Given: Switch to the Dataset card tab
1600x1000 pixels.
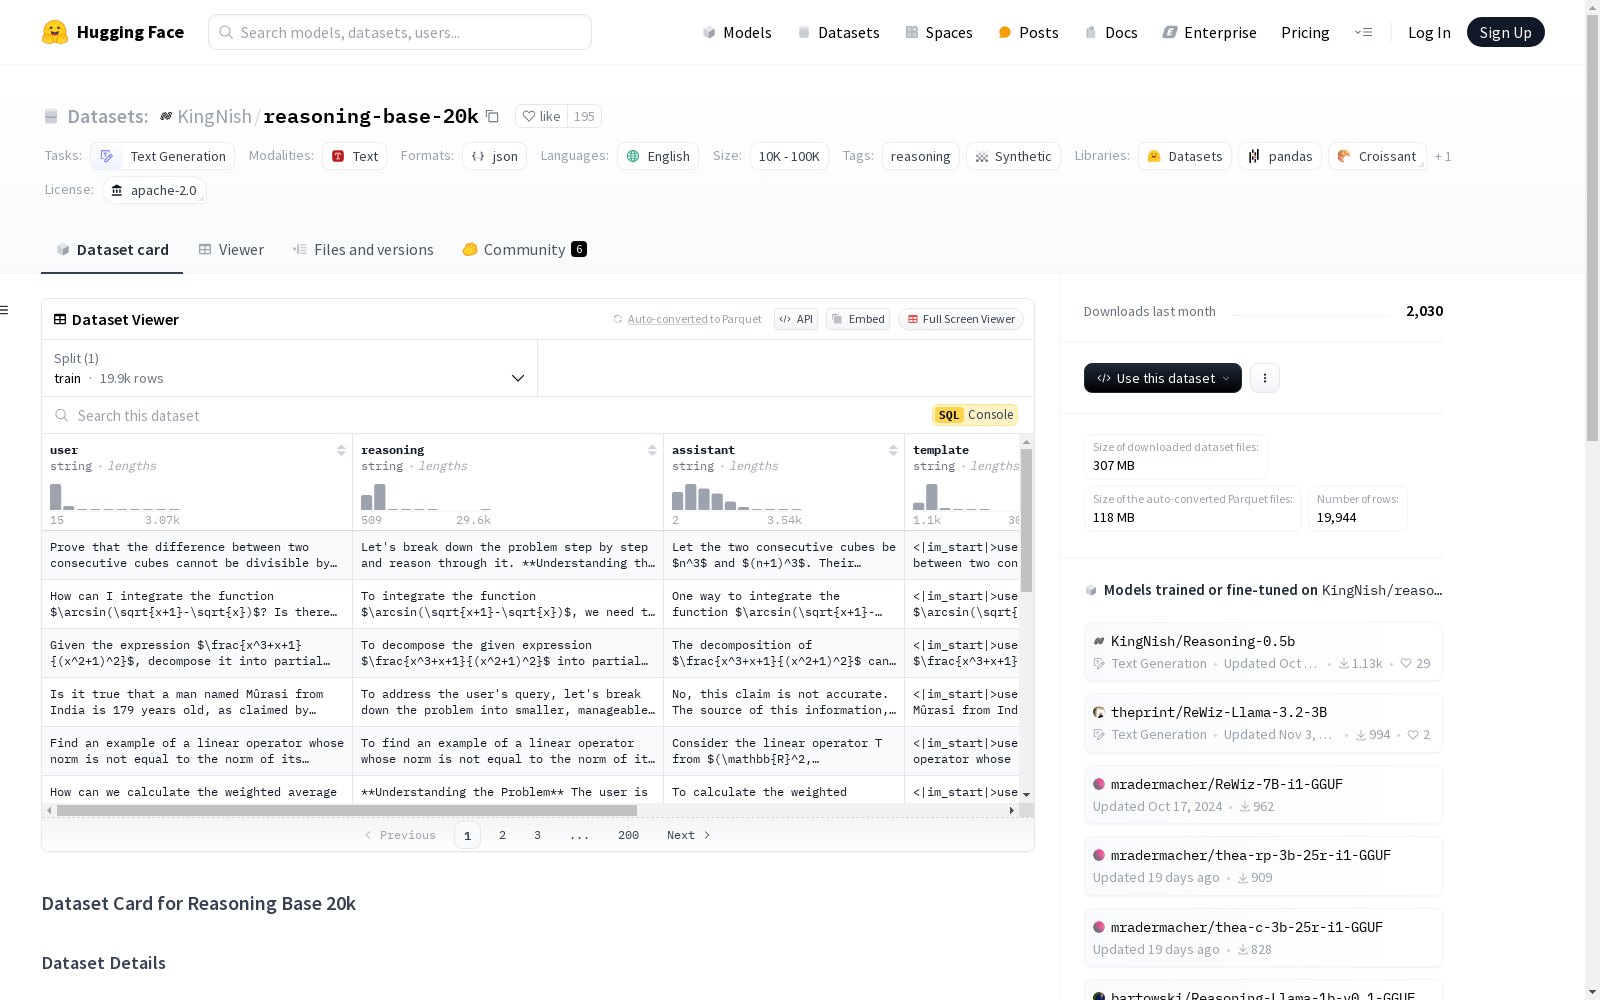Looking at the screenshot, I should click(x=112, y=250).
